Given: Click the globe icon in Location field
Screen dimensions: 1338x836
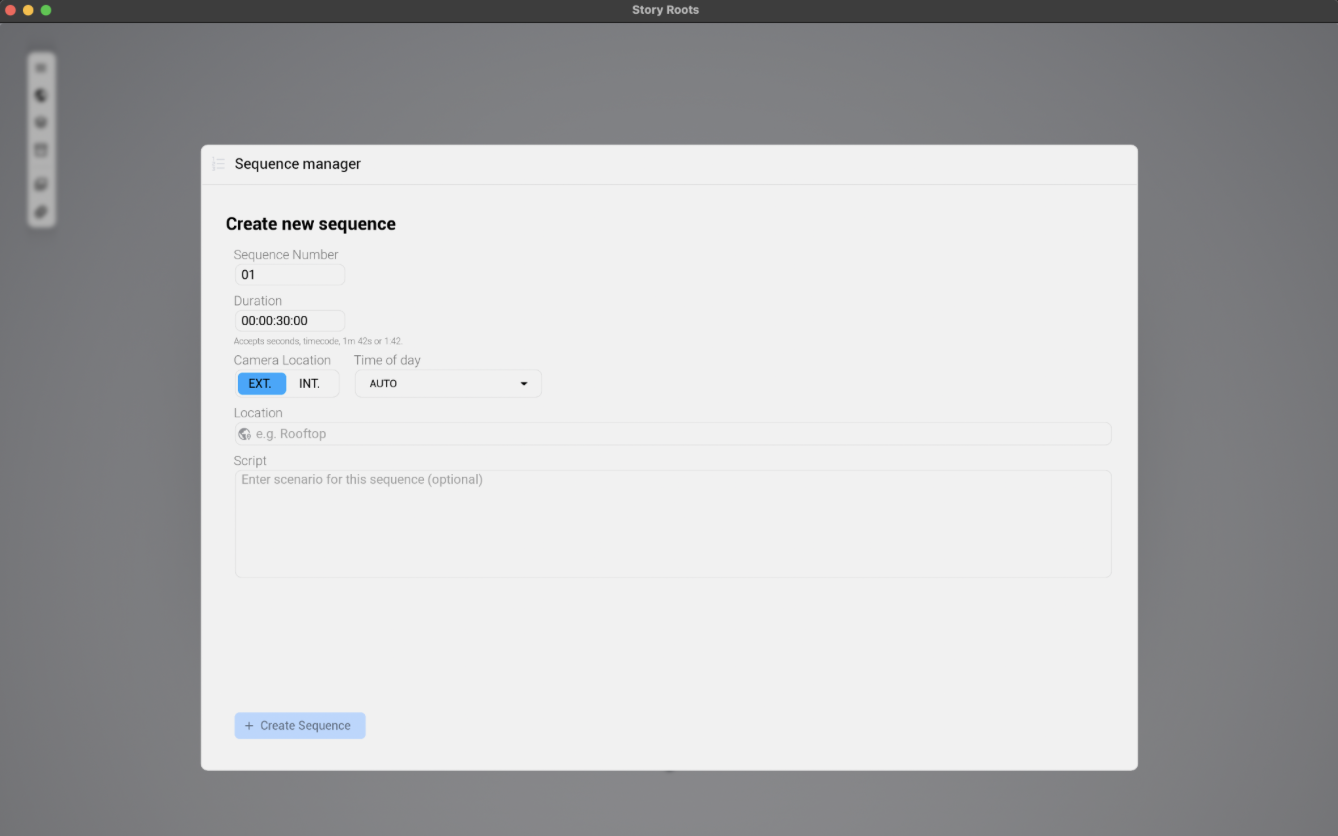Looking at the screenshot, I should click(x=245, y=434).
